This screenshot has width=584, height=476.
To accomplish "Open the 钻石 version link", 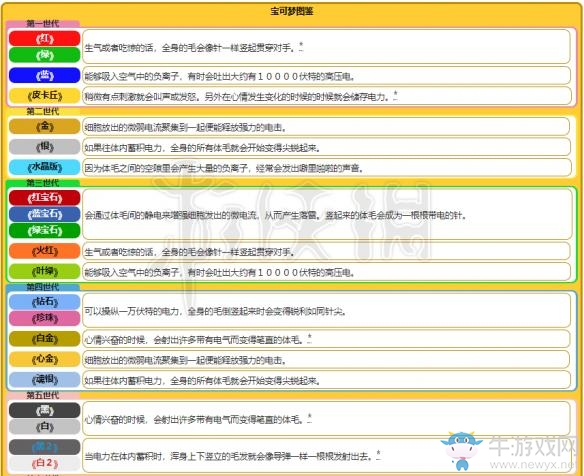I will tap(45, 302).
